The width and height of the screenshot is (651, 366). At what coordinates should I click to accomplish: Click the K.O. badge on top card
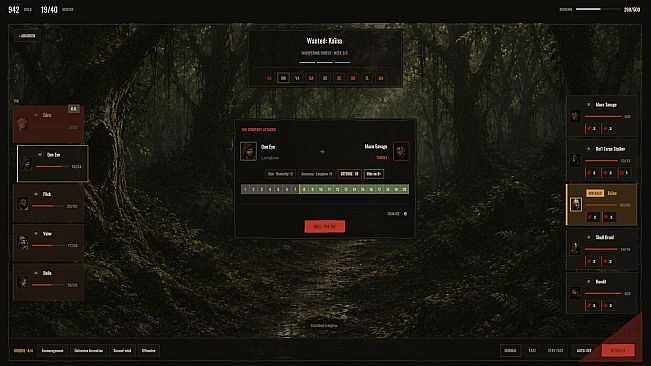73,109
